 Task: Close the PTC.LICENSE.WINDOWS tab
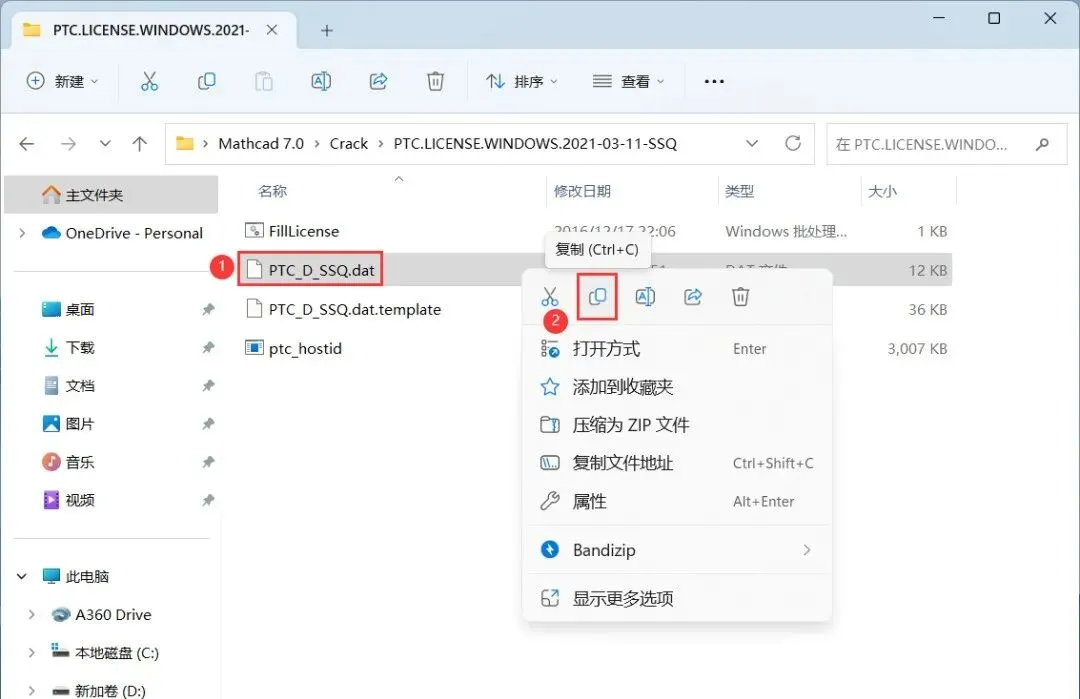(x=272, y=30)
